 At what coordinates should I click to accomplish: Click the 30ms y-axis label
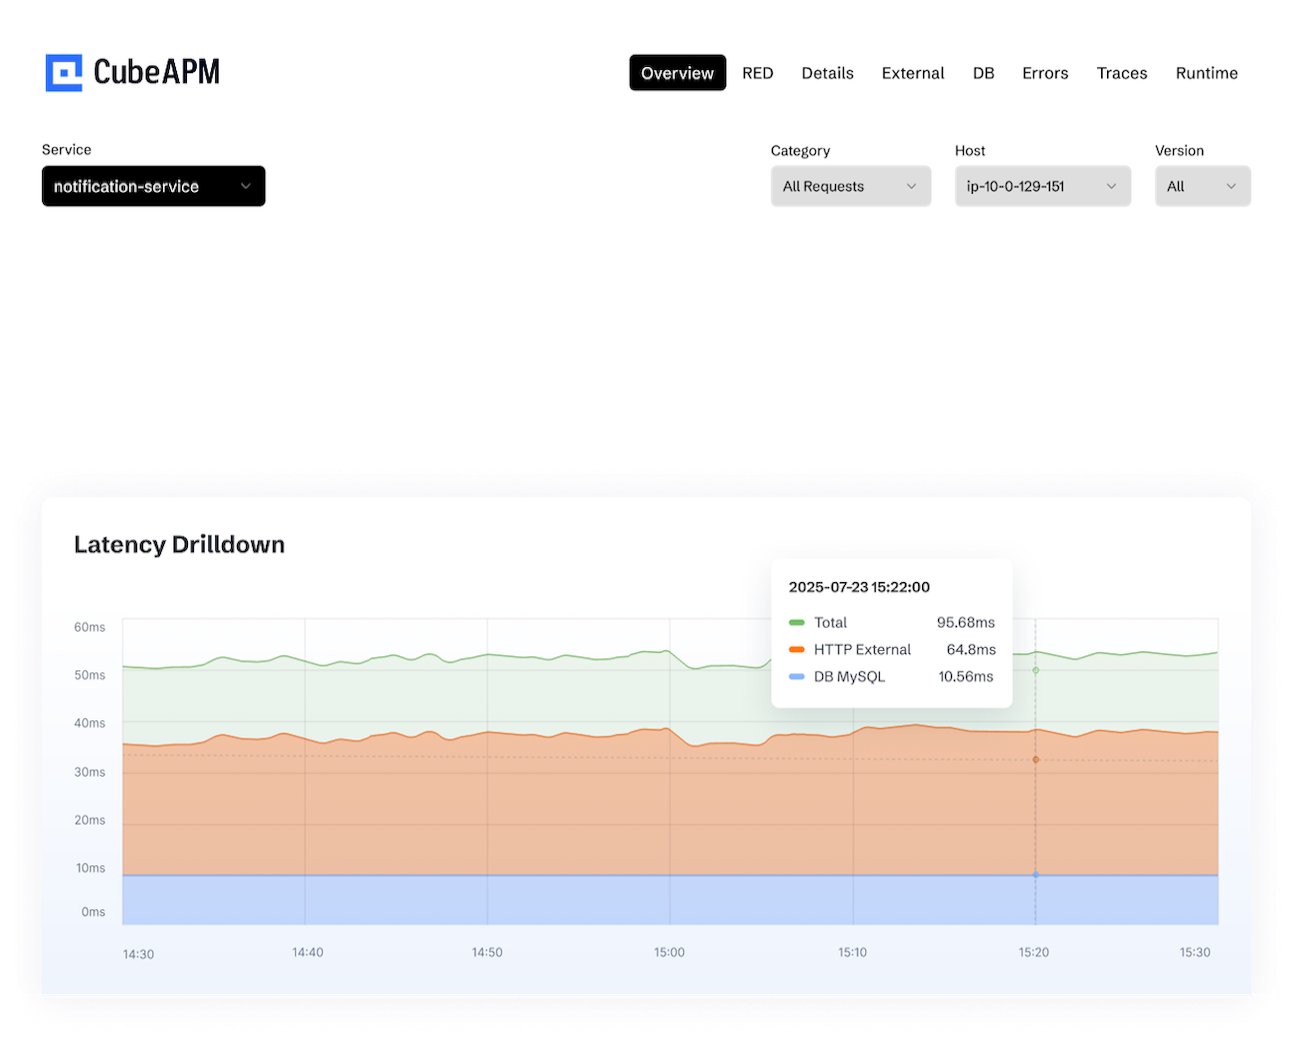click(89, 772)
